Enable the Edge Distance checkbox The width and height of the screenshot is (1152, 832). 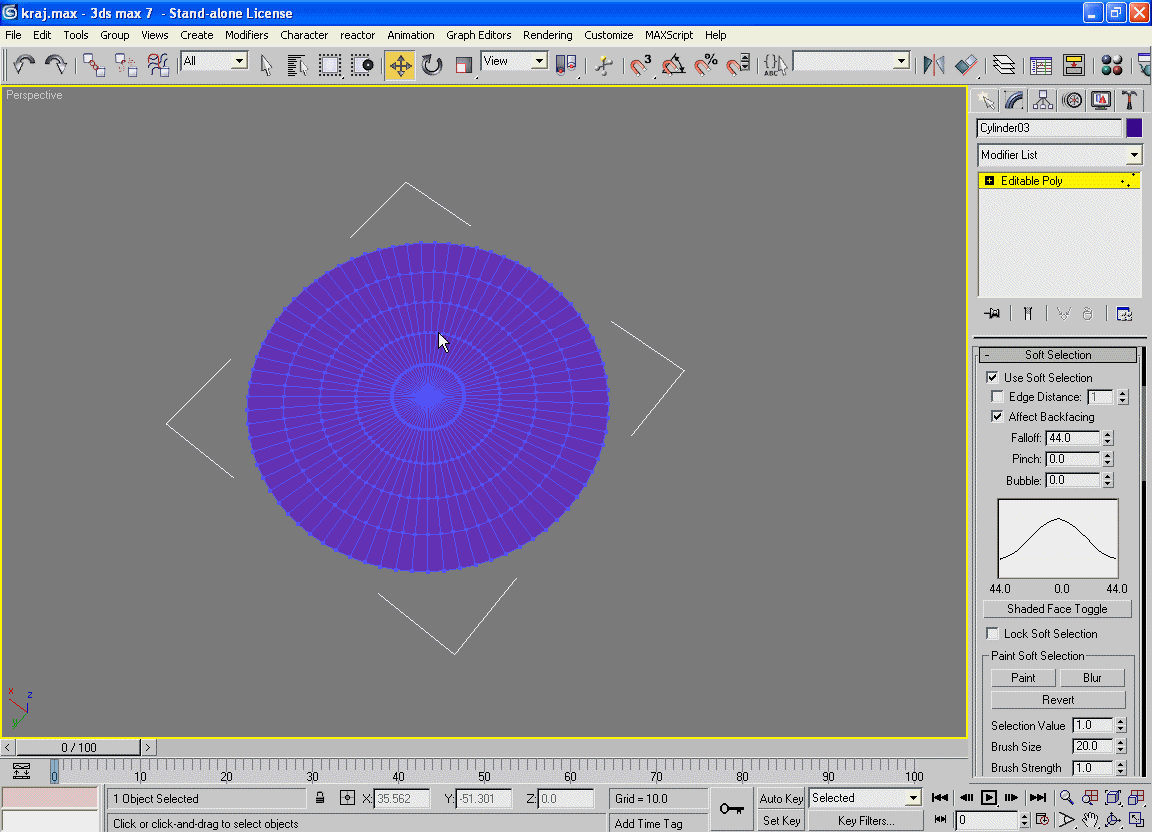pos(997,397)
